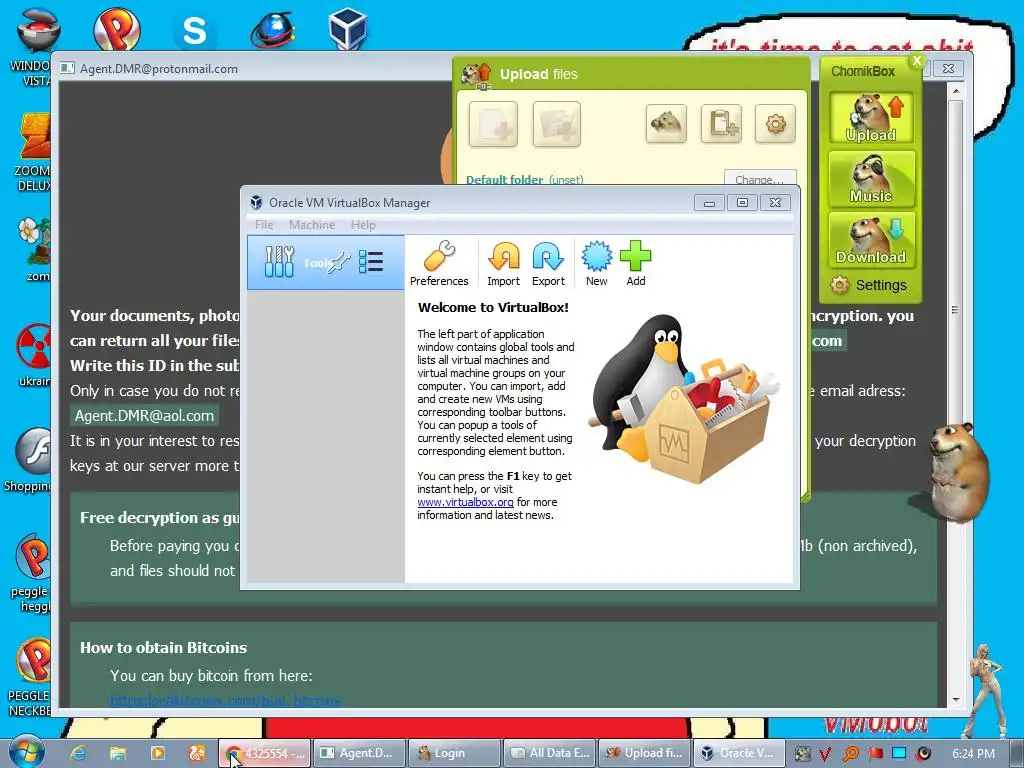Click the Export appliance icon
This screenshot has width=1024, height=768.
(548, 264)
